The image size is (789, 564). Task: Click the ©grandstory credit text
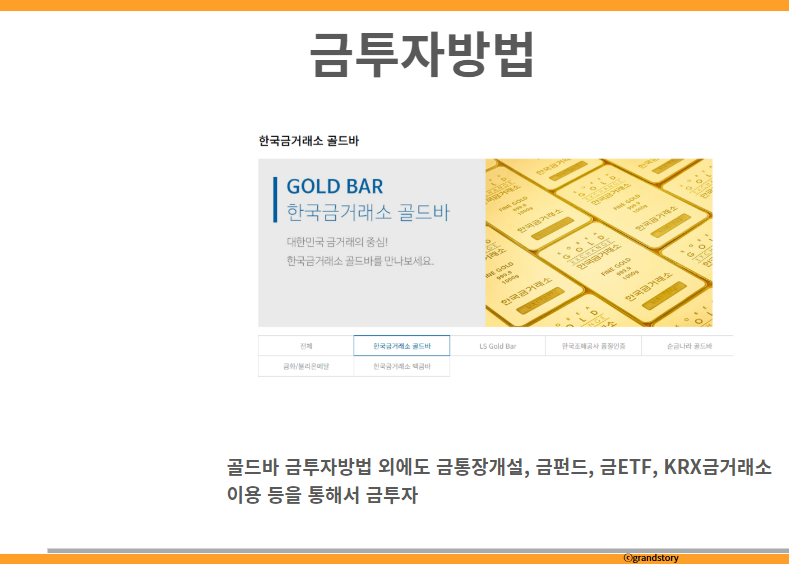point(651,558)
